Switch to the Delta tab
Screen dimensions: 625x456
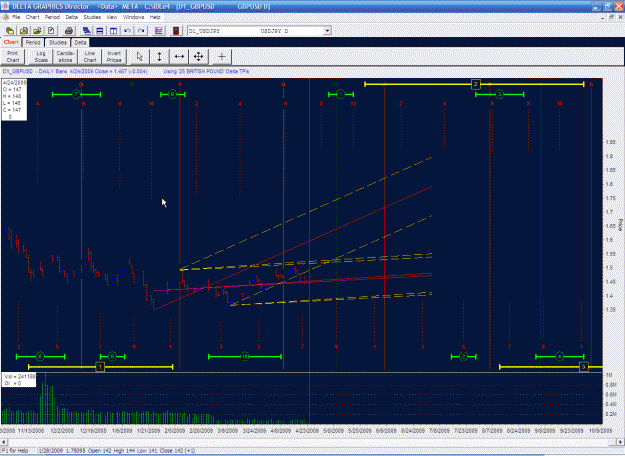[x=80, y=43]
